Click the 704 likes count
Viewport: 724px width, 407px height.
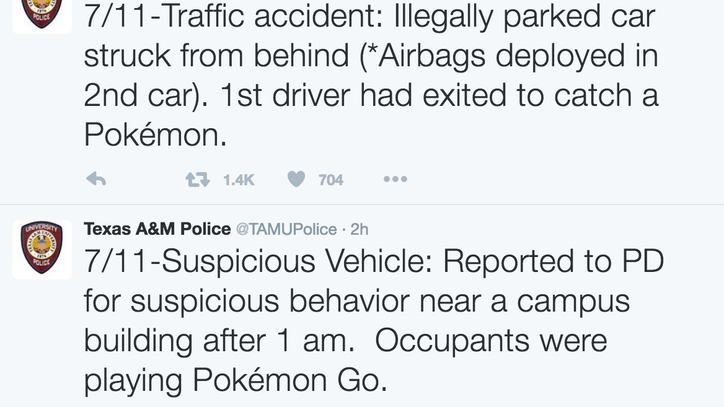(331, 180)
